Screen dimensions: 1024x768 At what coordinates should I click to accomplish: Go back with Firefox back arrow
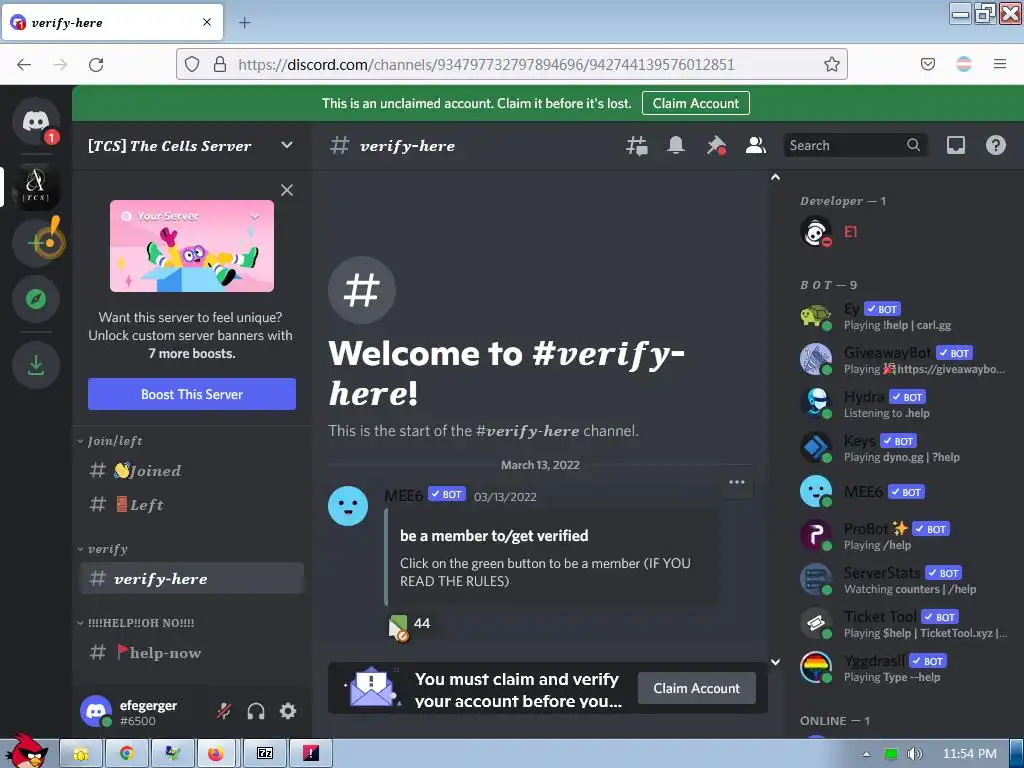[x=24, y=64]
